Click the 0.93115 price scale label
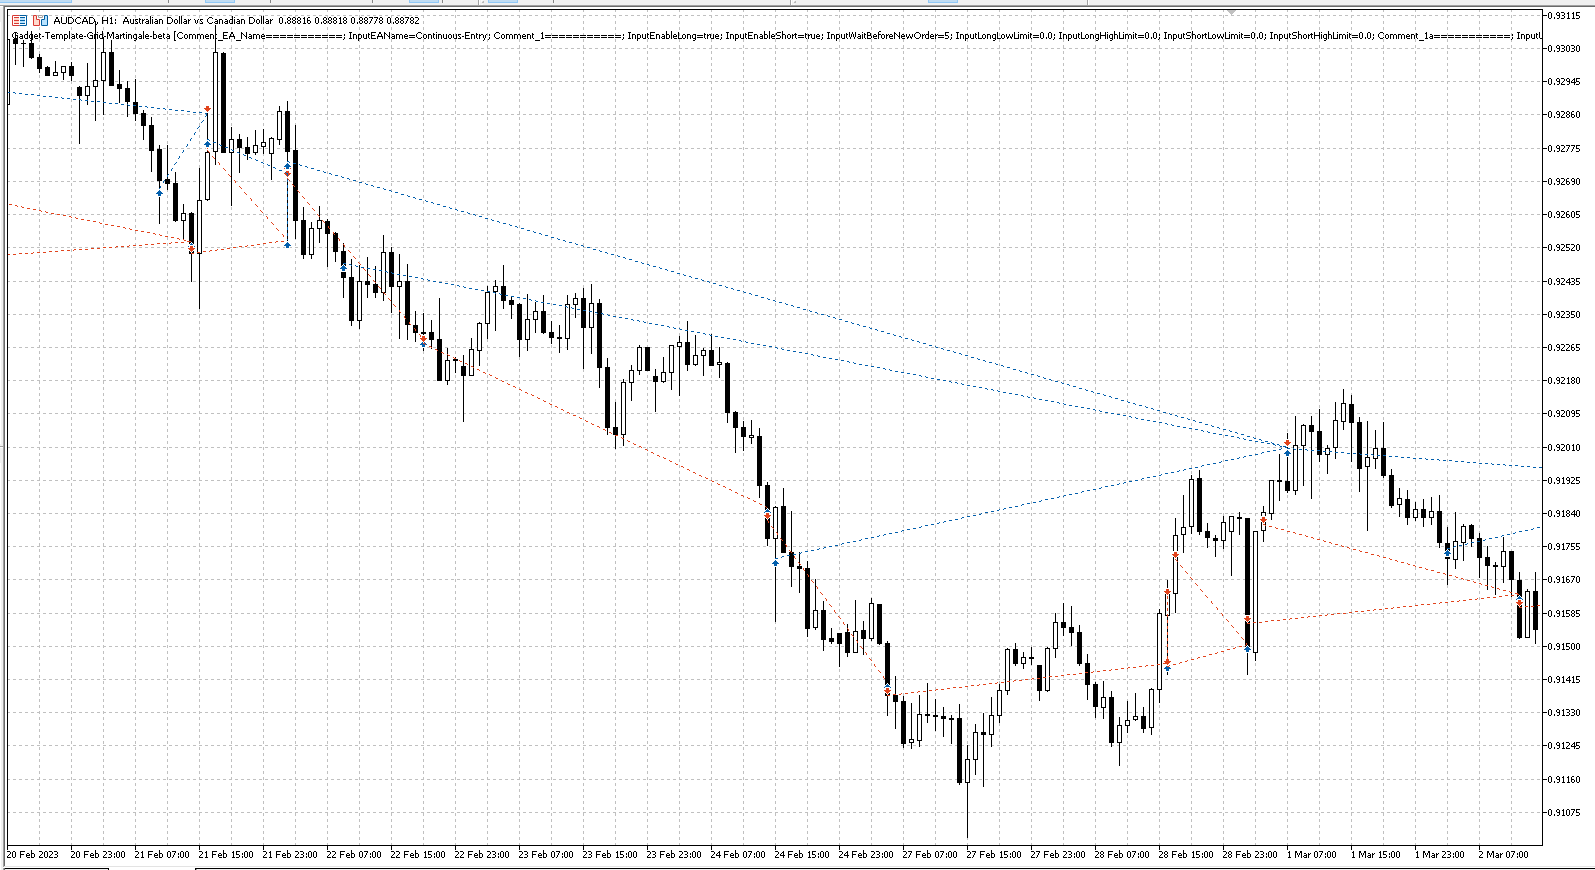The width and height of the screenshot is (1595, 870). 1563,16
